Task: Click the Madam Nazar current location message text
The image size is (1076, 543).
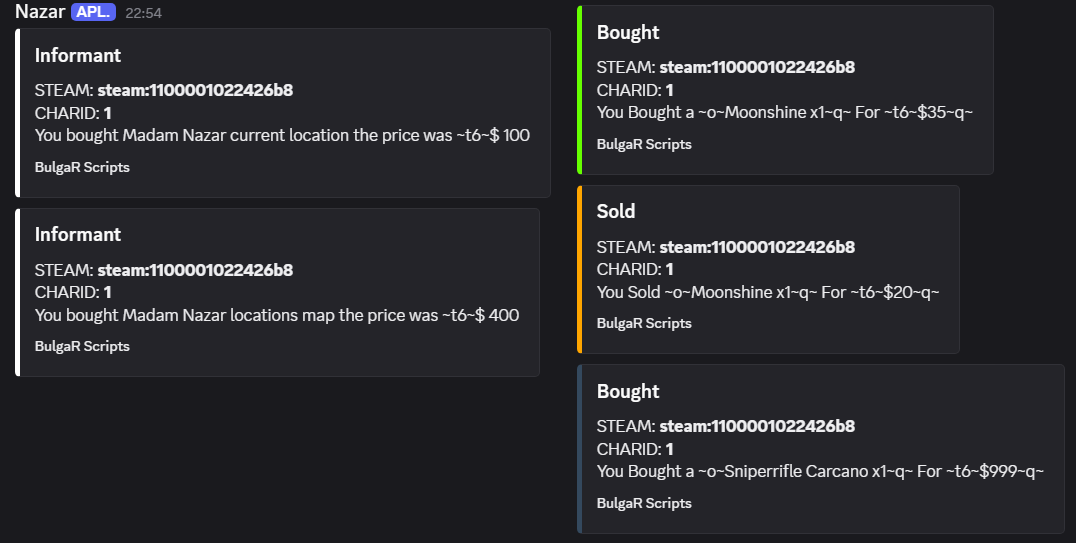Action: 282,135
